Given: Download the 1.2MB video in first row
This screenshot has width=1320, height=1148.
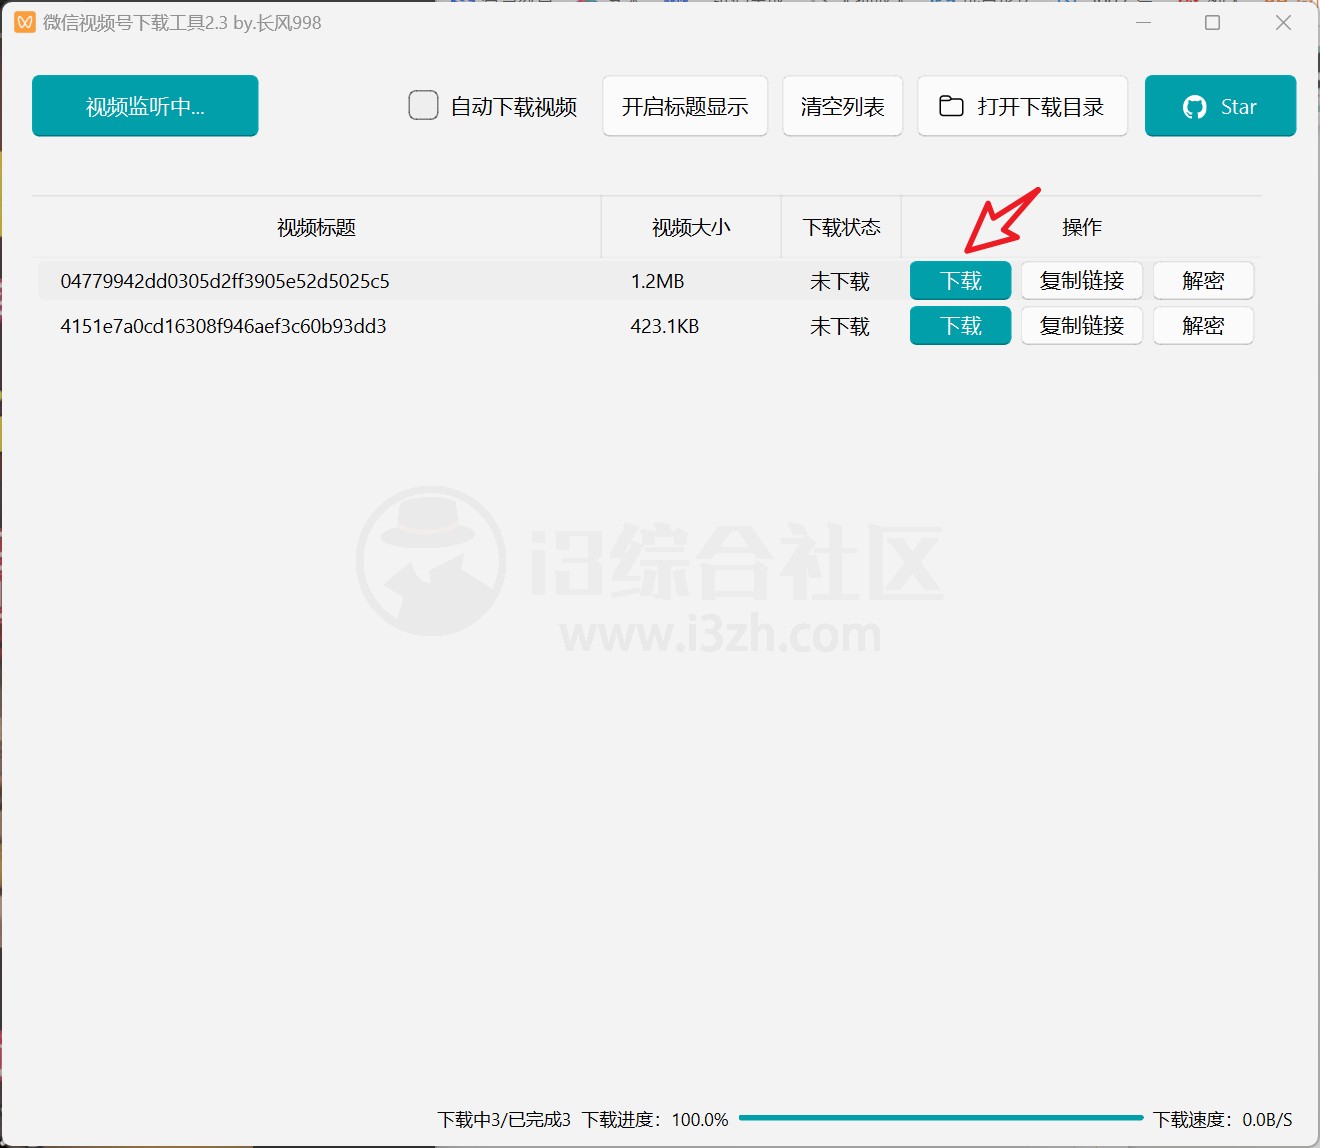Looking at the screenshot, I should point(960,281).
